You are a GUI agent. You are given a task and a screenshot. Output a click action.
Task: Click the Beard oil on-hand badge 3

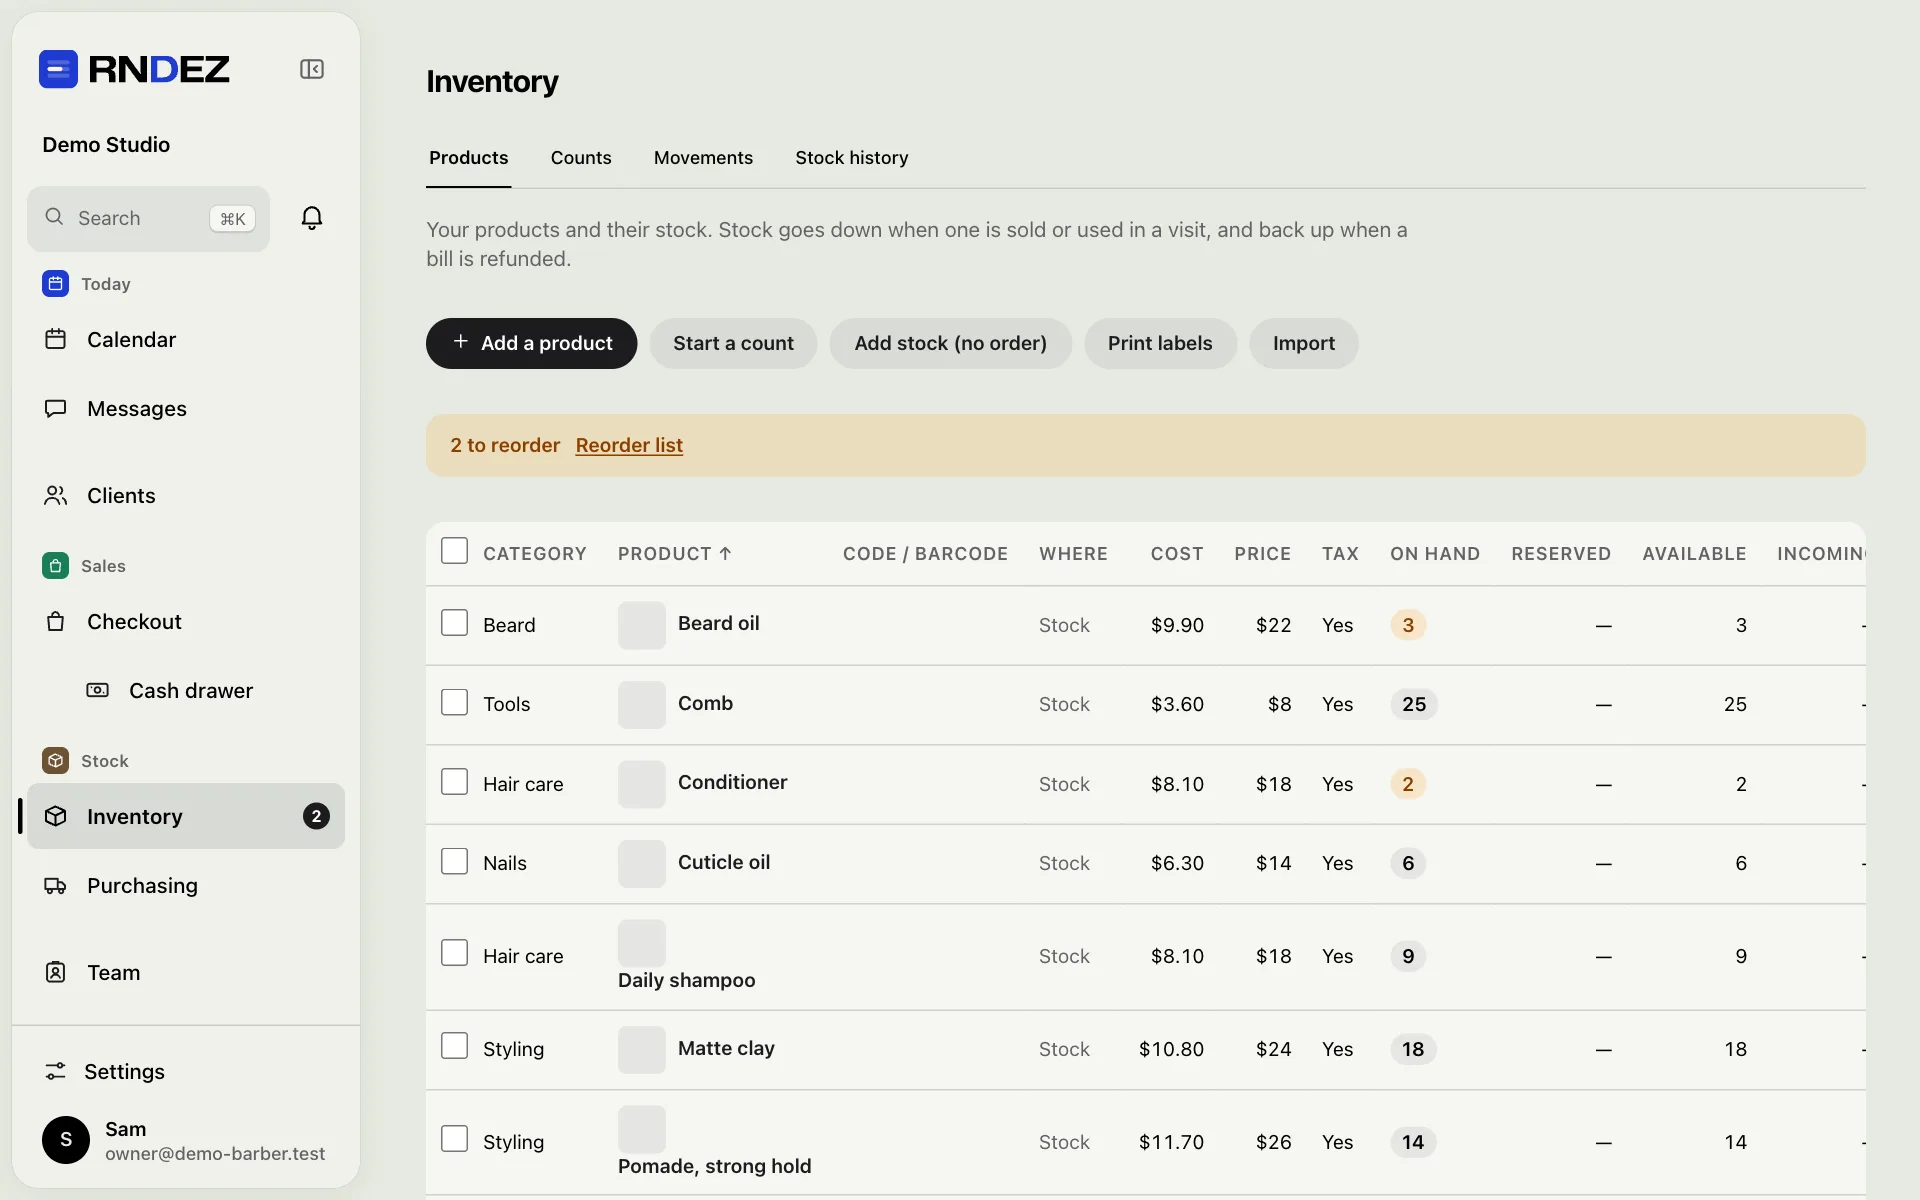point(1408,626)
